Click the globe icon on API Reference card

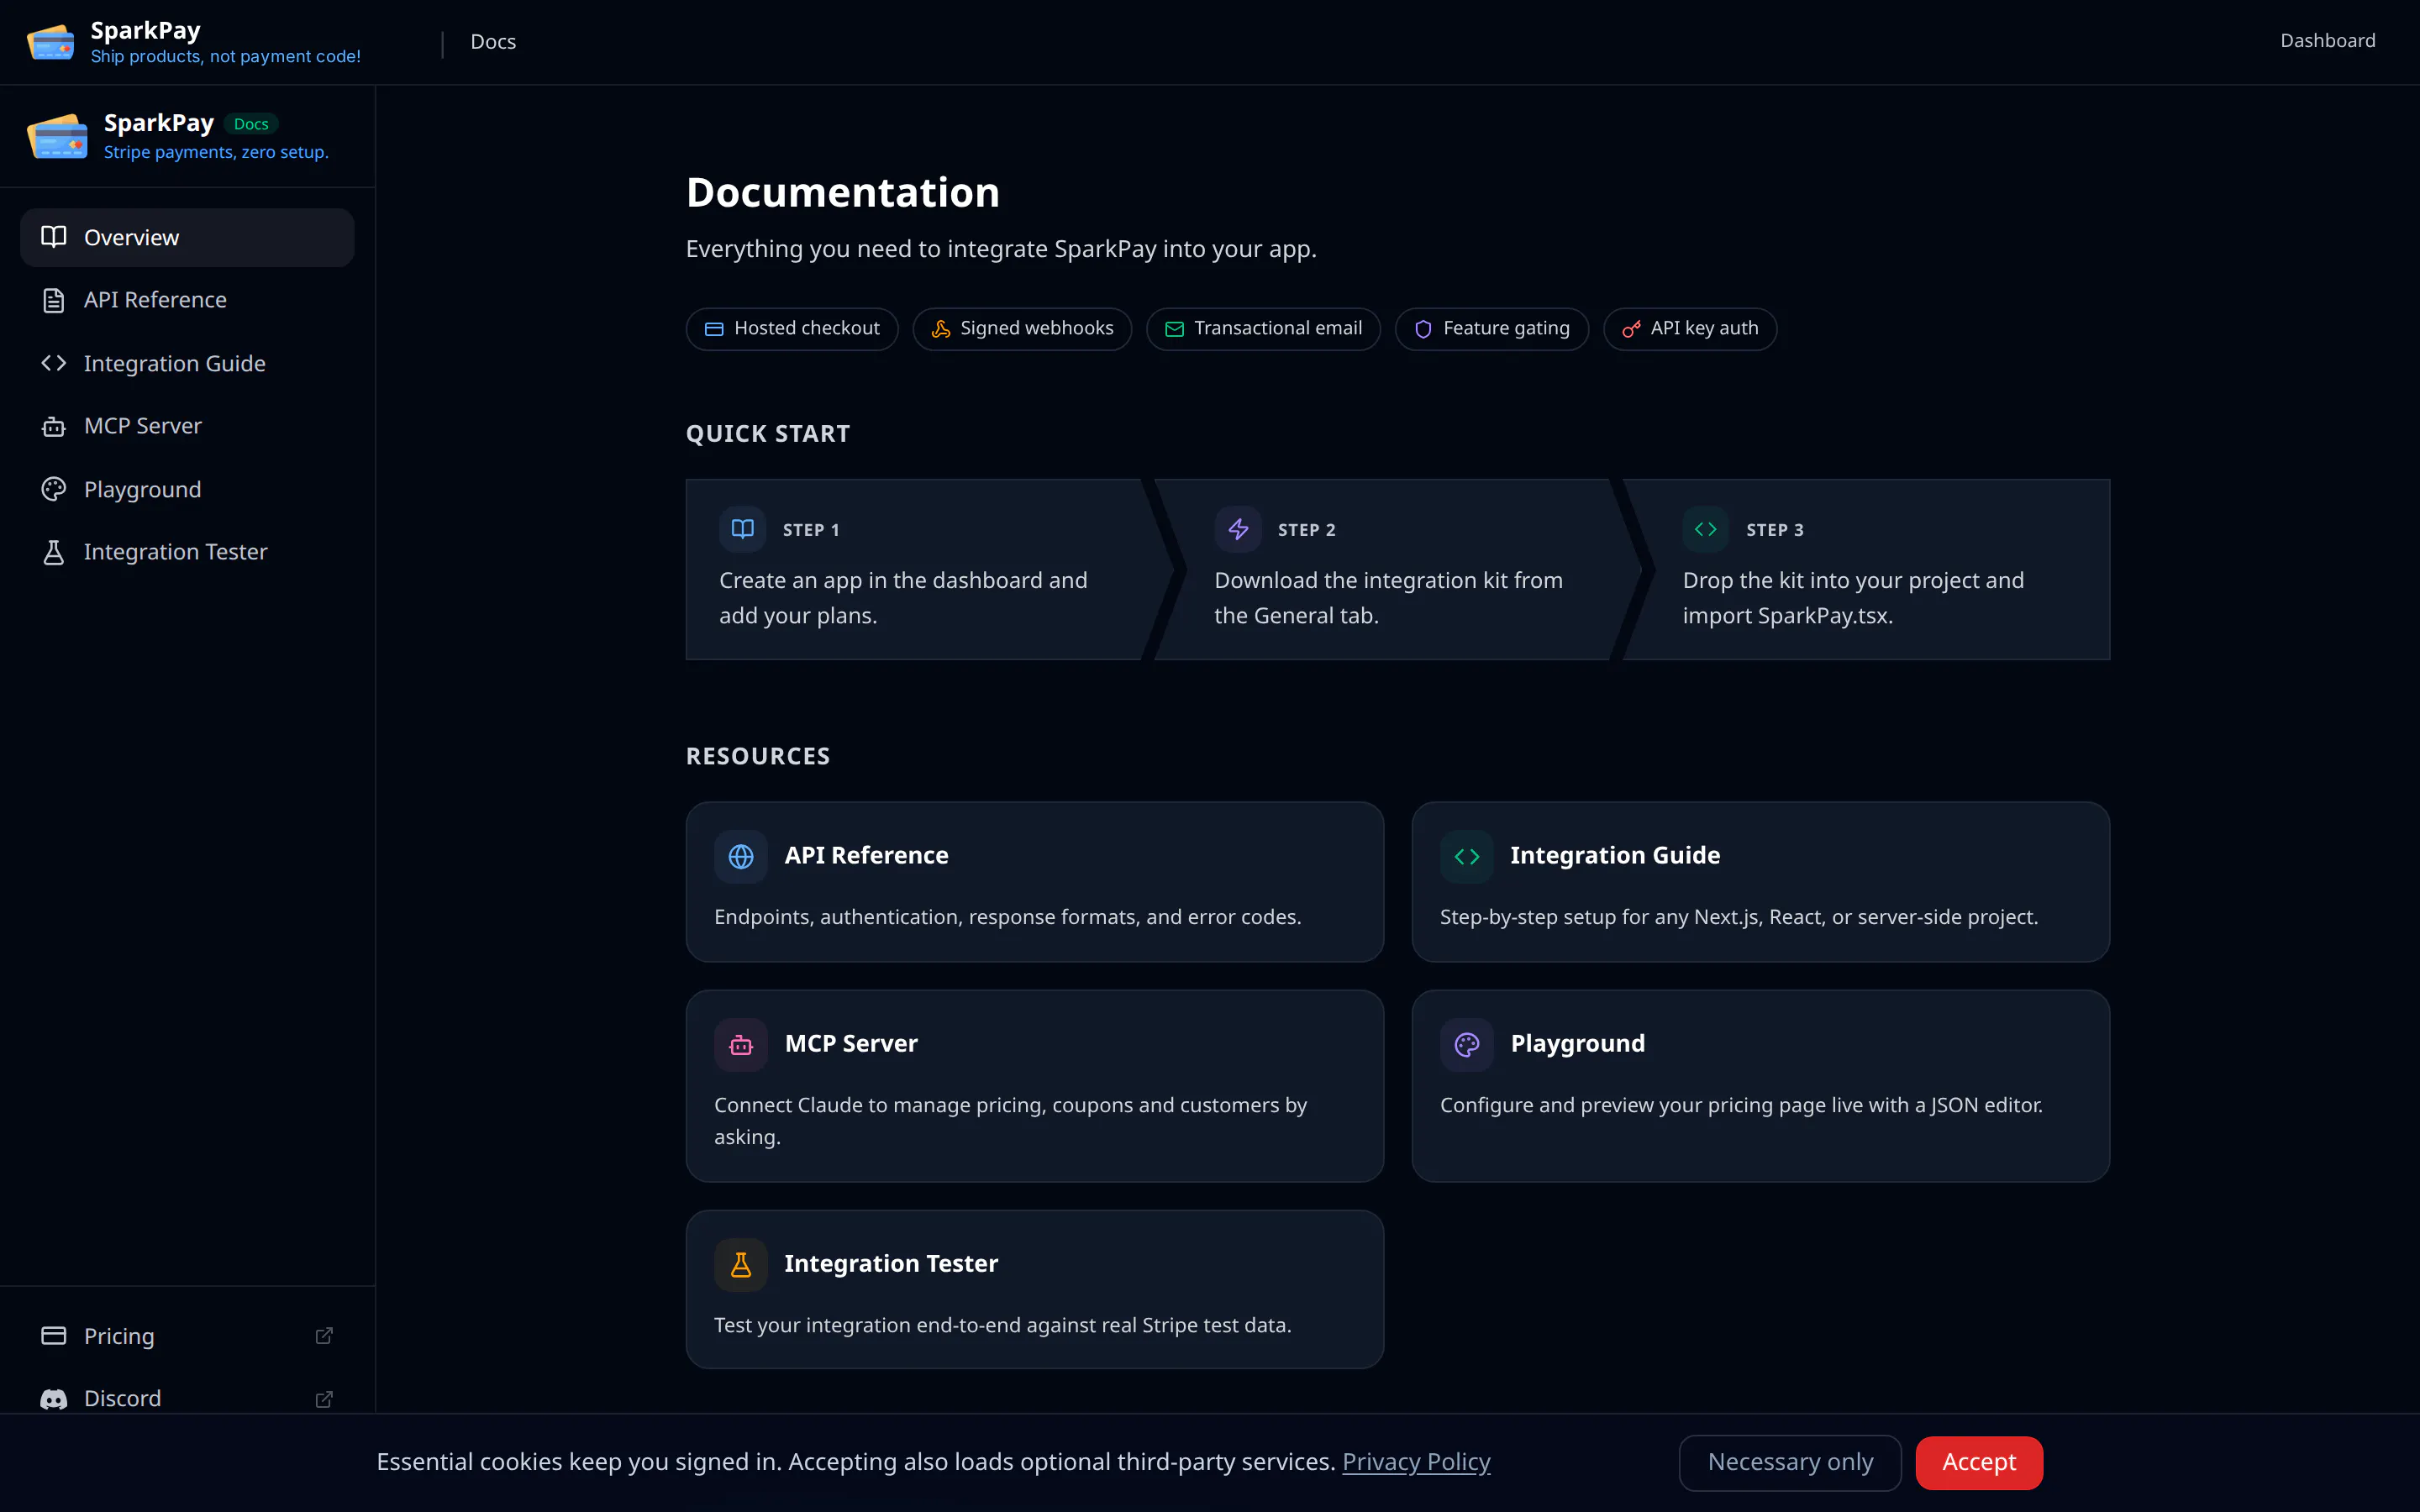[741, 856]
